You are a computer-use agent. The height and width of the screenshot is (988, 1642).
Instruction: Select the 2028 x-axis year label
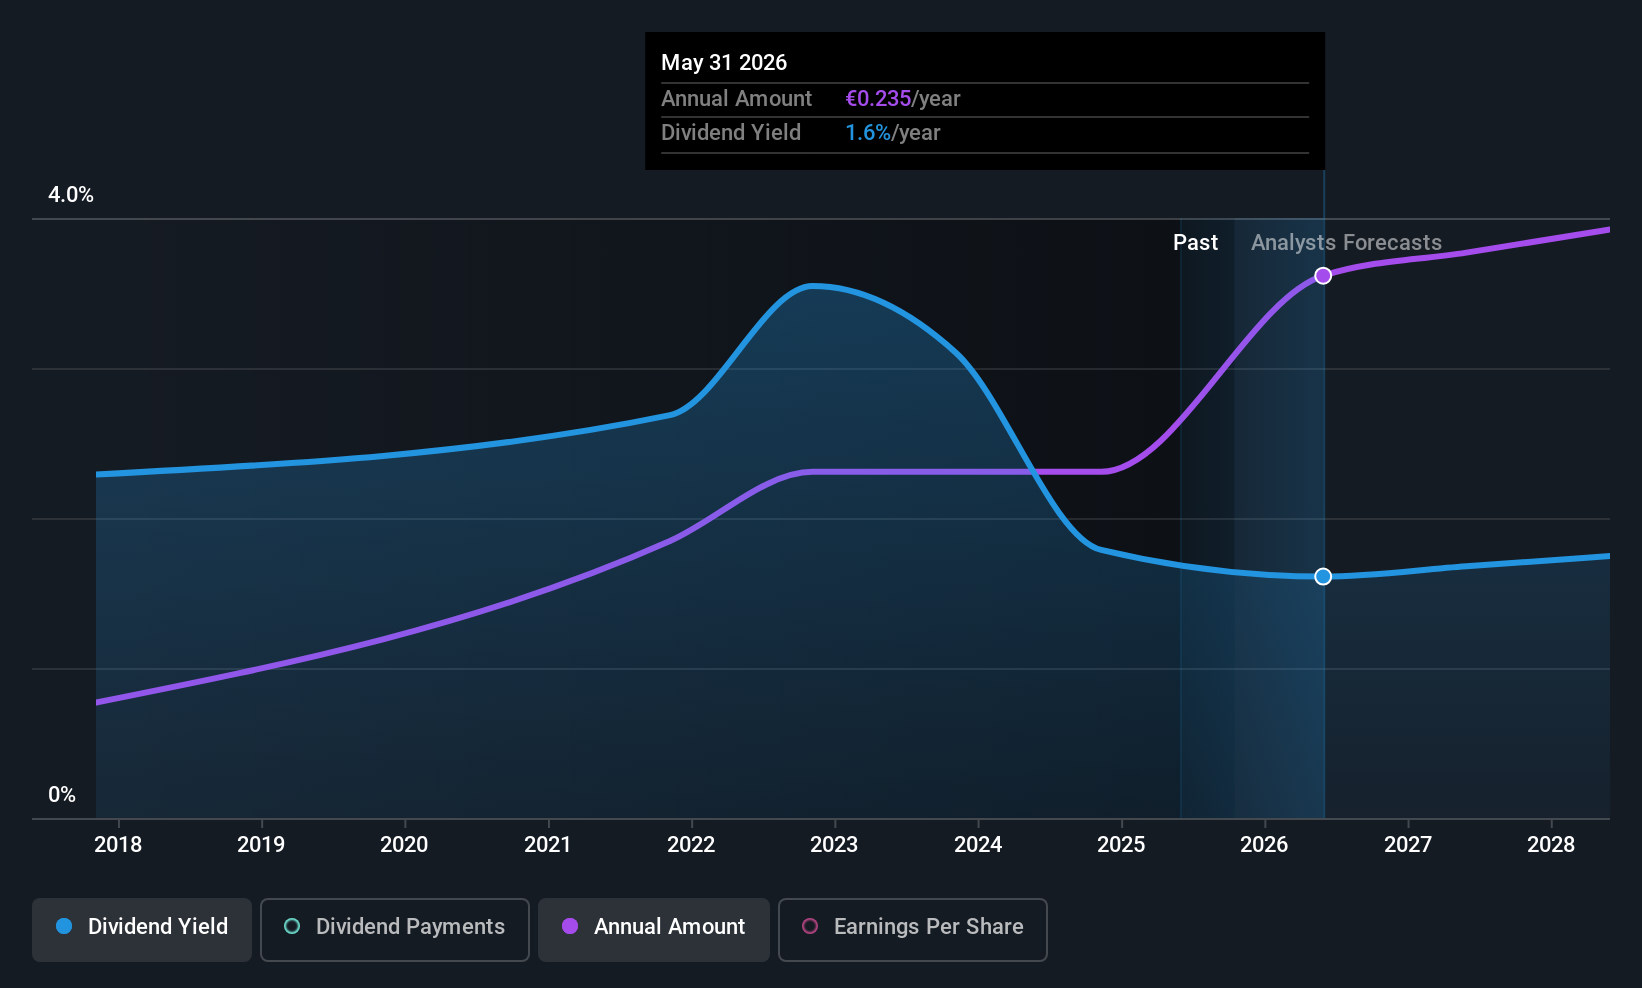pyautogui.click(x=1551, y=845)
